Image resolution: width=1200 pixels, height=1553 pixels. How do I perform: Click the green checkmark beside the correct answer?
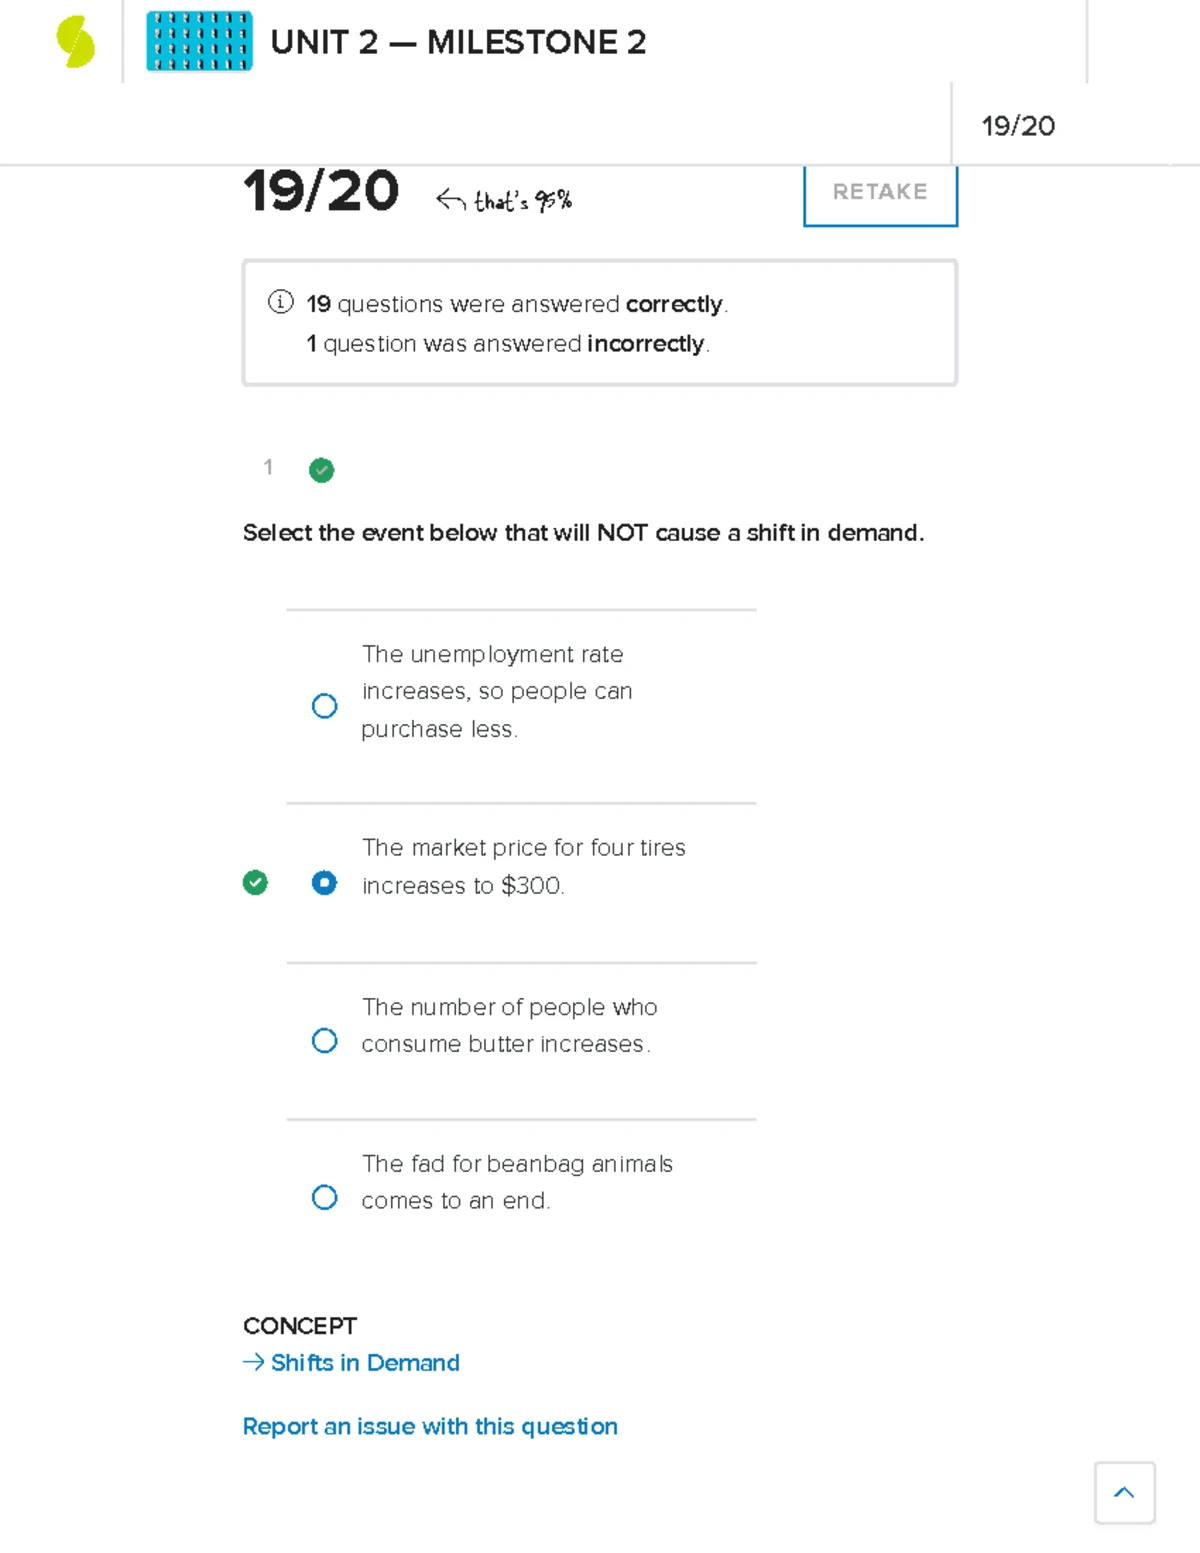pos(257,882)
